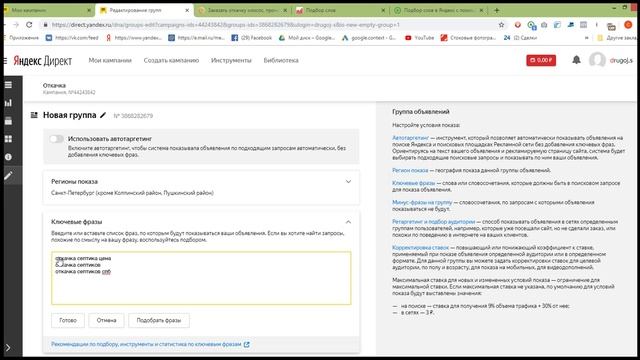The image size is (640, 360).
Task: Open the Facebook bookmark
Action: tap(251, 38)
